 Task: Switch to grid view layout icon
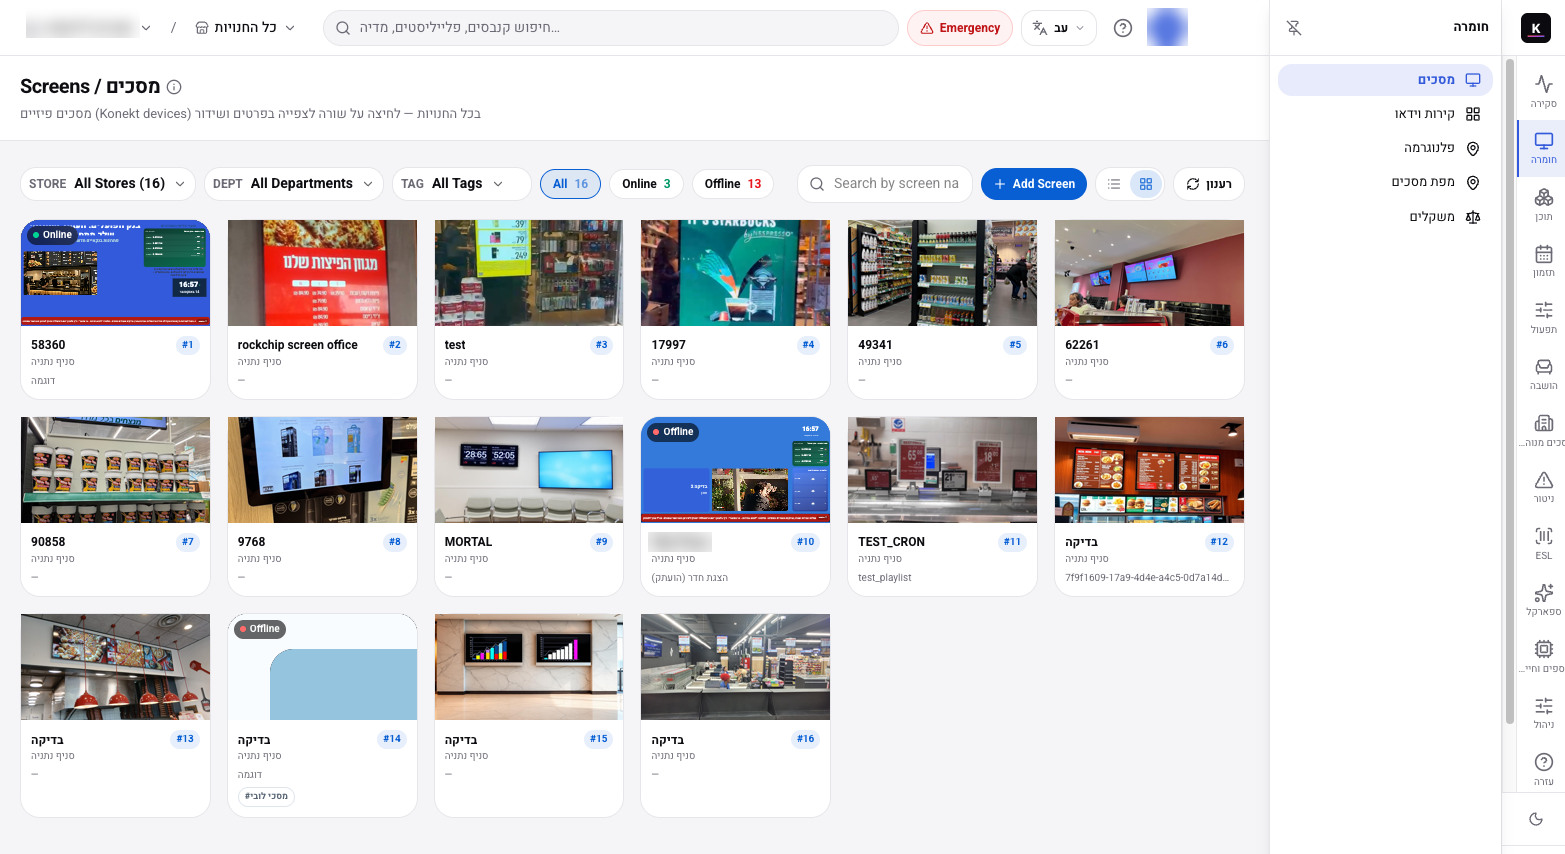[1146, 184]
